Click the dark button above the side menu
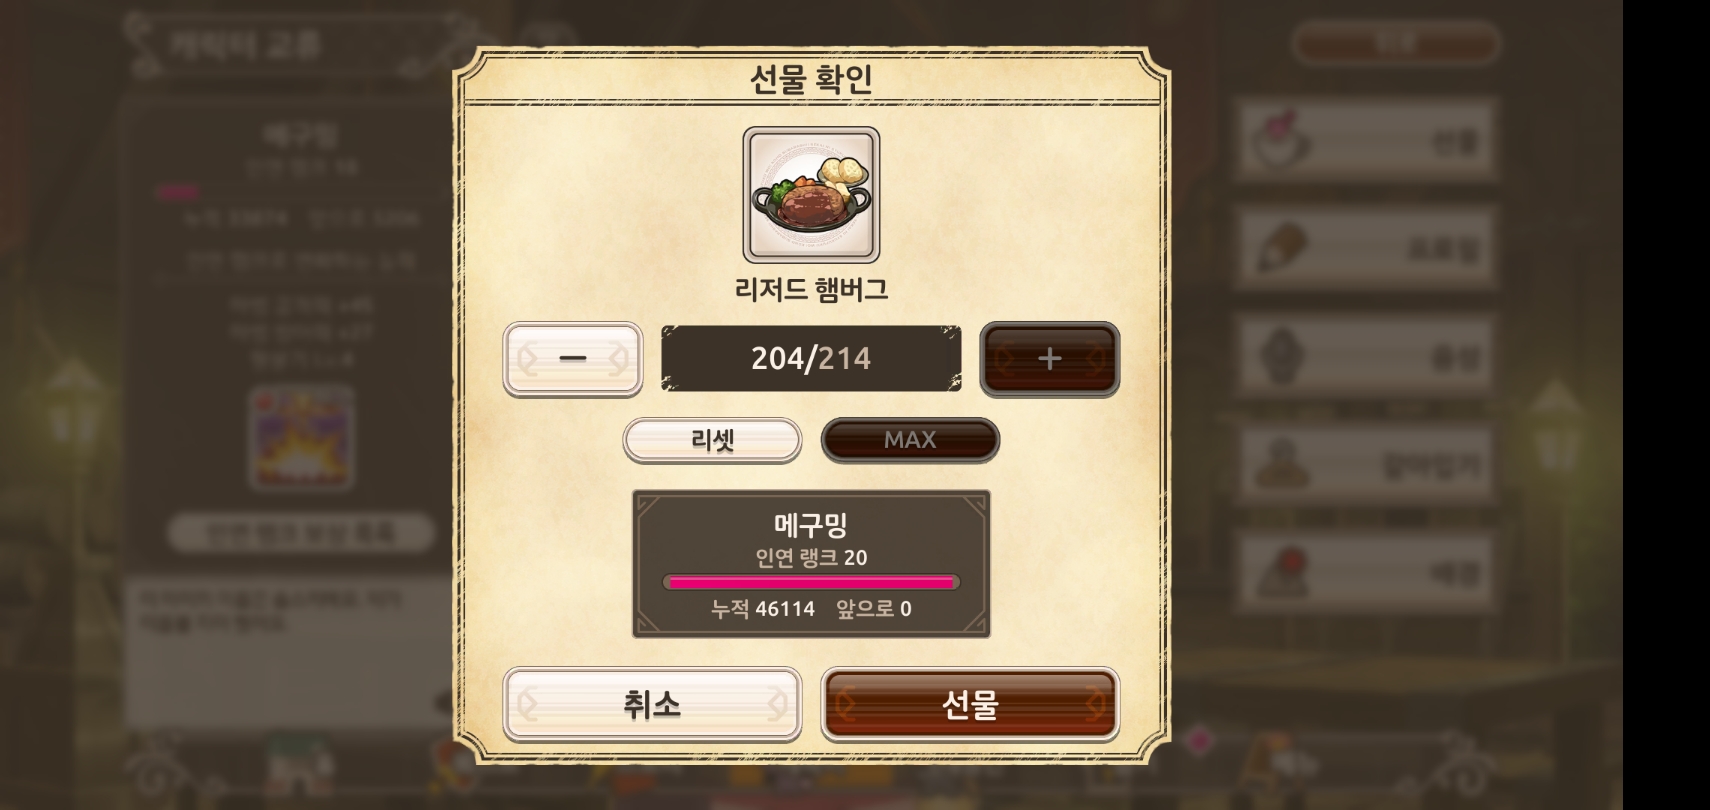This screenshot has width=1710, height=810. click(x=1395, y=43)
